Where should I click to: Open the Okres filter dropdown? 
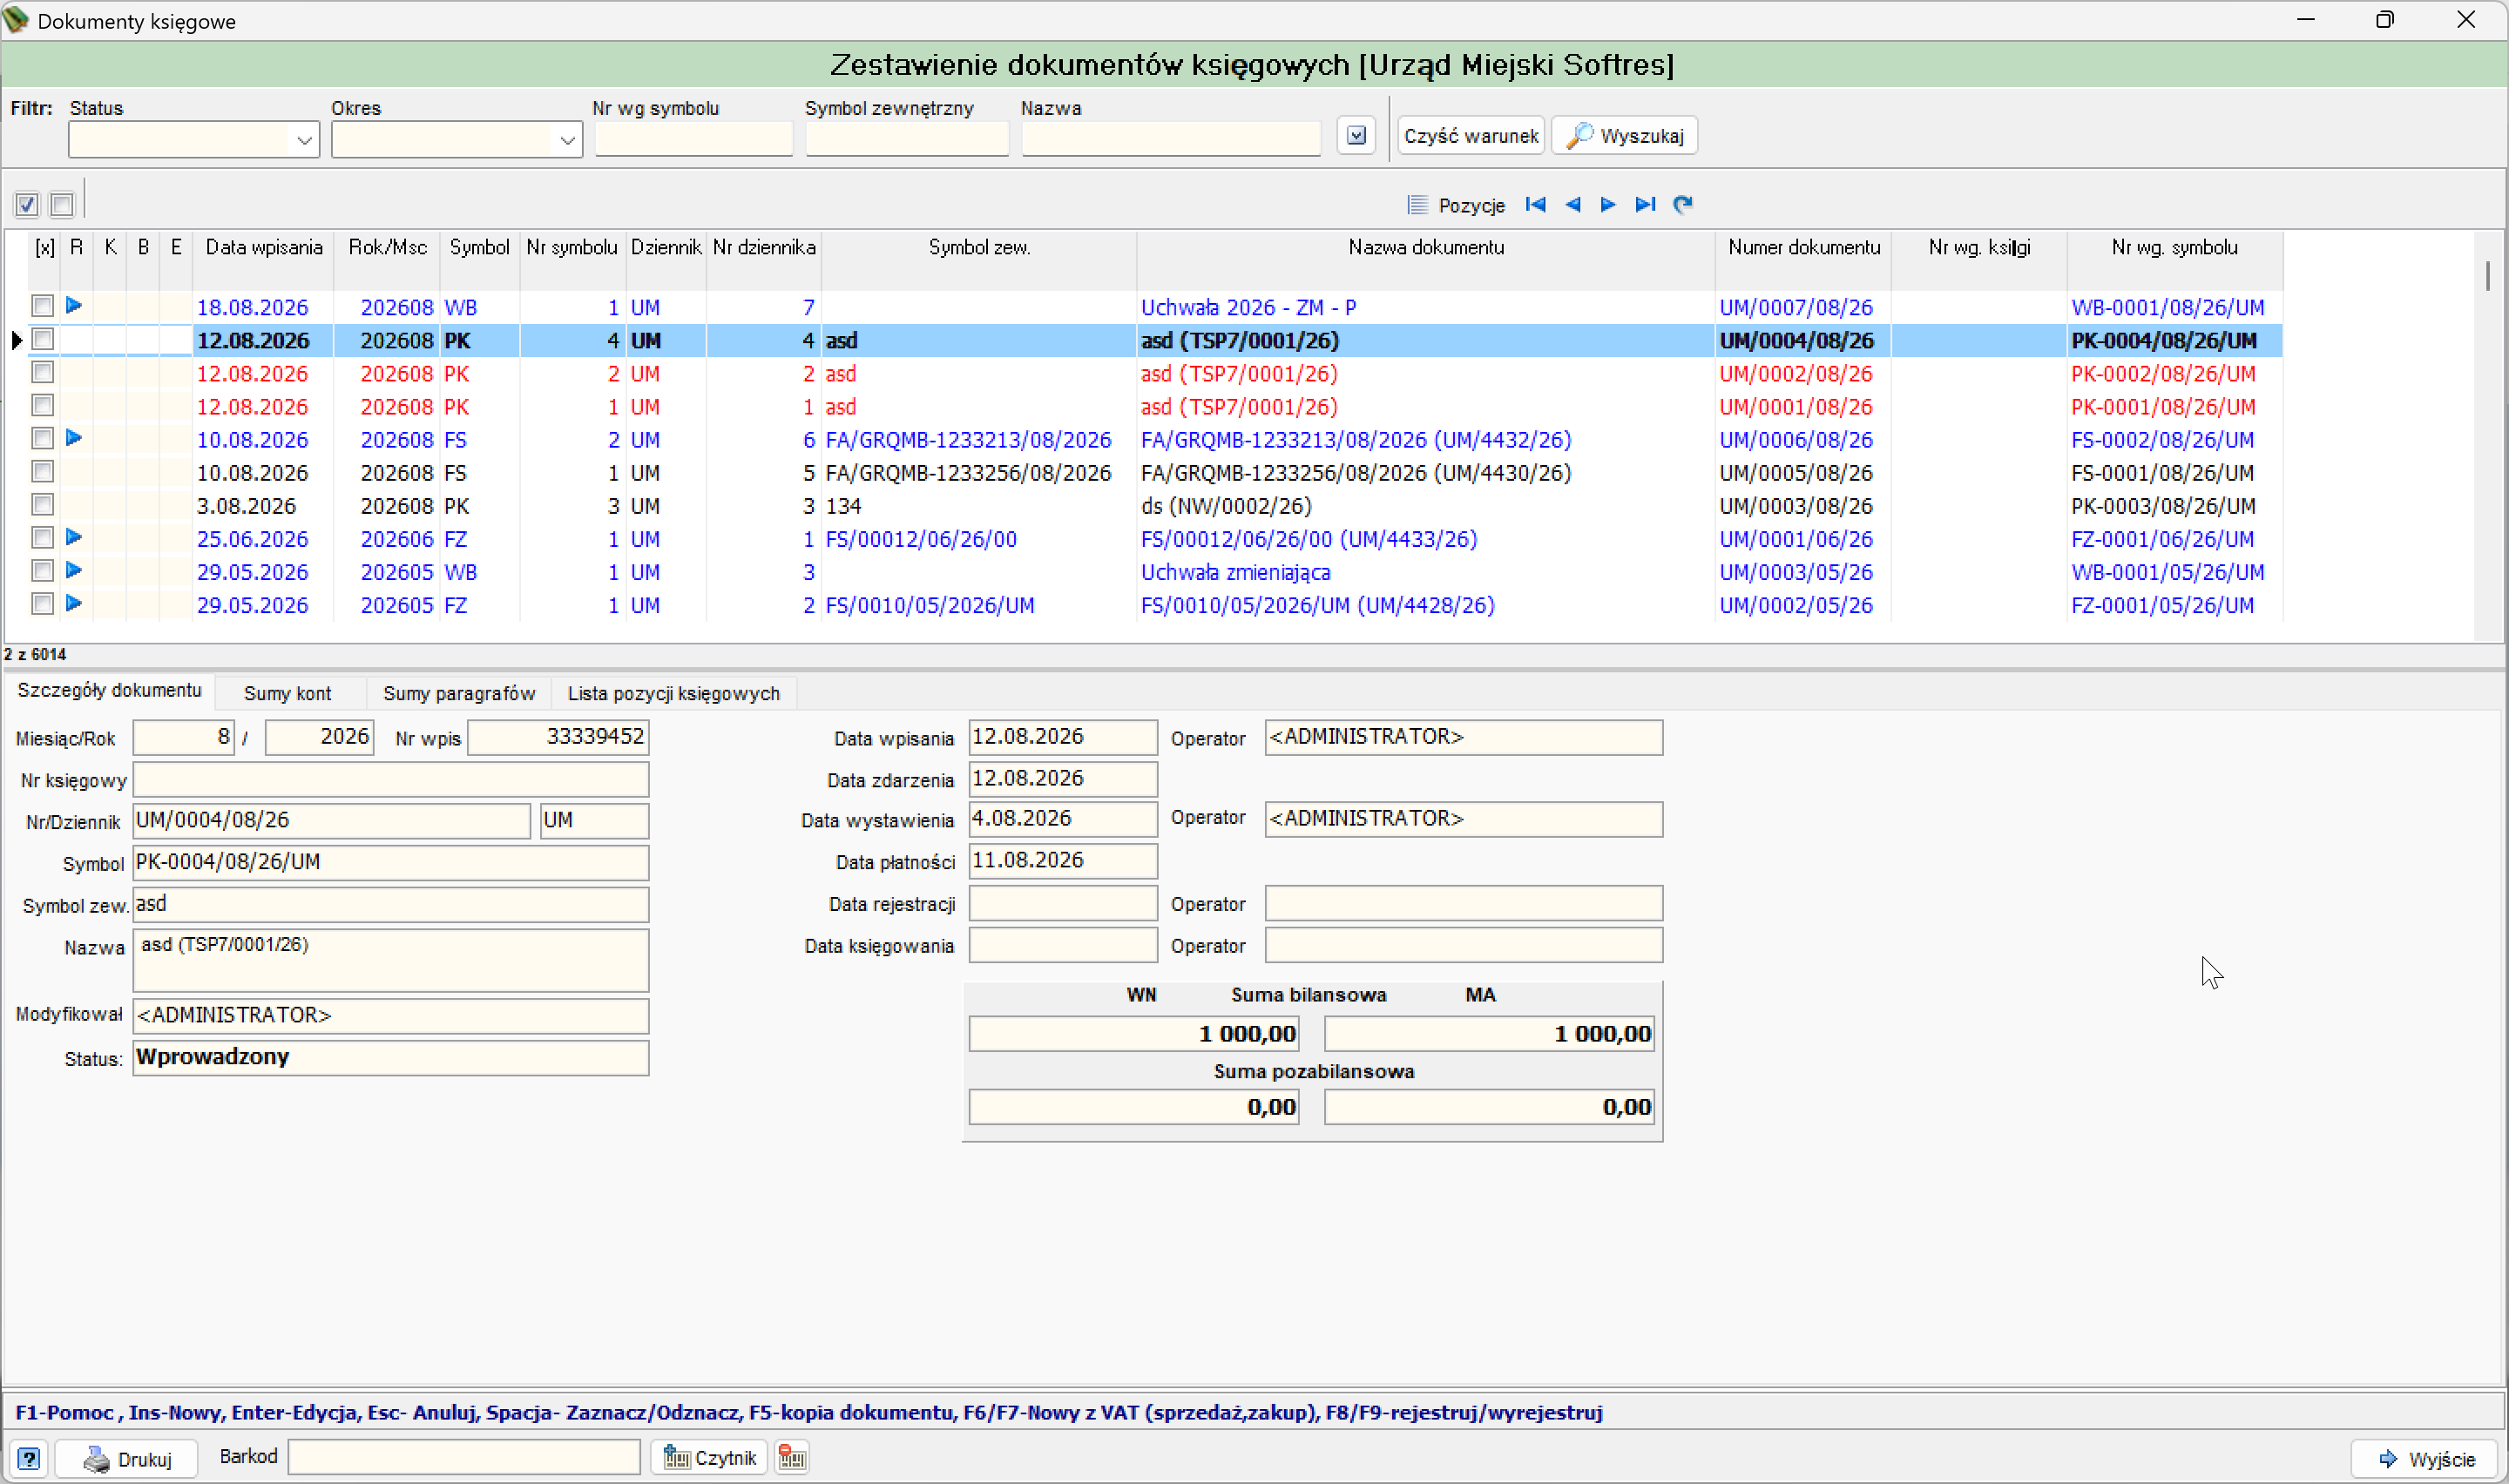567,140
